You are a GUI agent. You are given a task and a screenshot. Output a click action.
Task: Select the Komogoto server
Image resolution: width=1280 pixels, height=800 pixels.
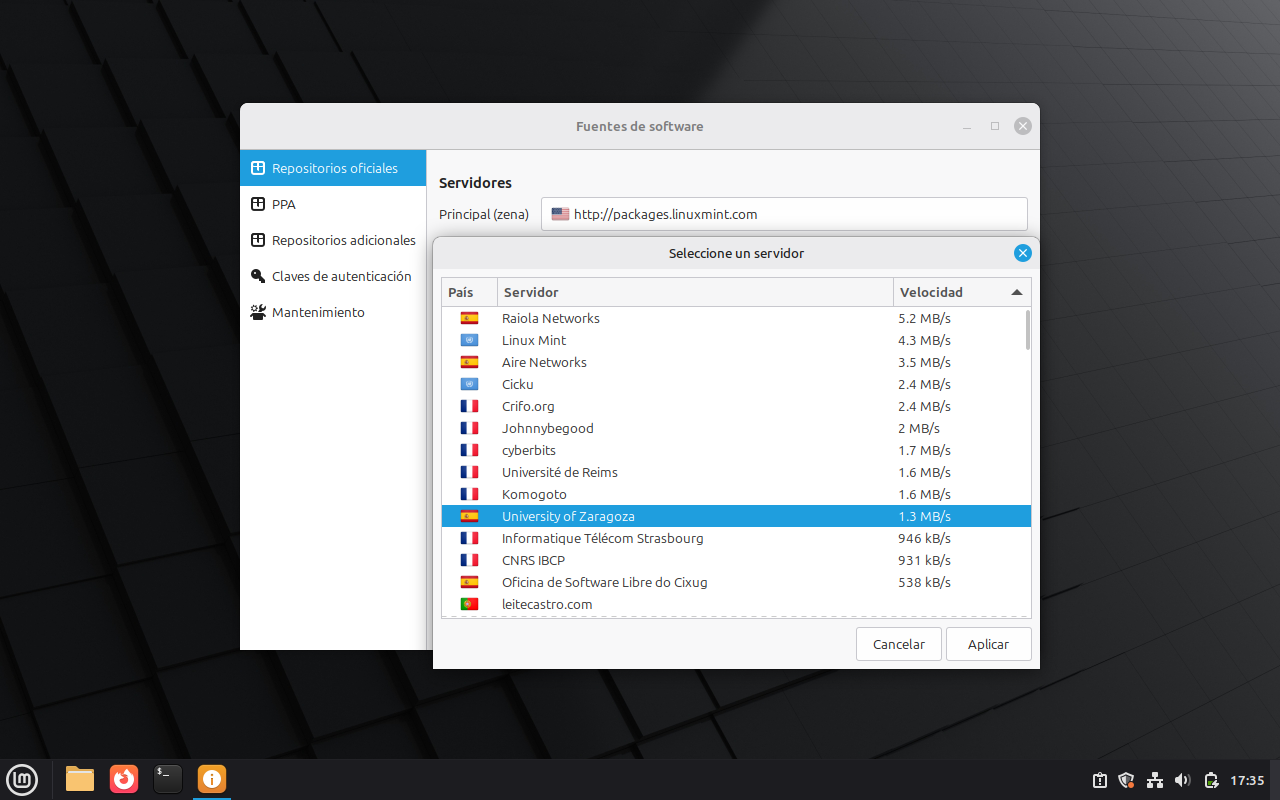click(x=736, y=494)
